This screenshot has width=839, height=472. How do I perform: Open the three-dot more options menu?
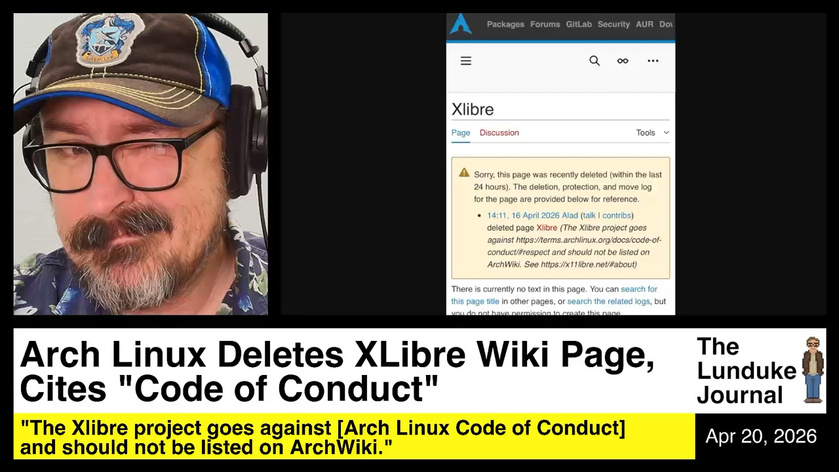653,61
